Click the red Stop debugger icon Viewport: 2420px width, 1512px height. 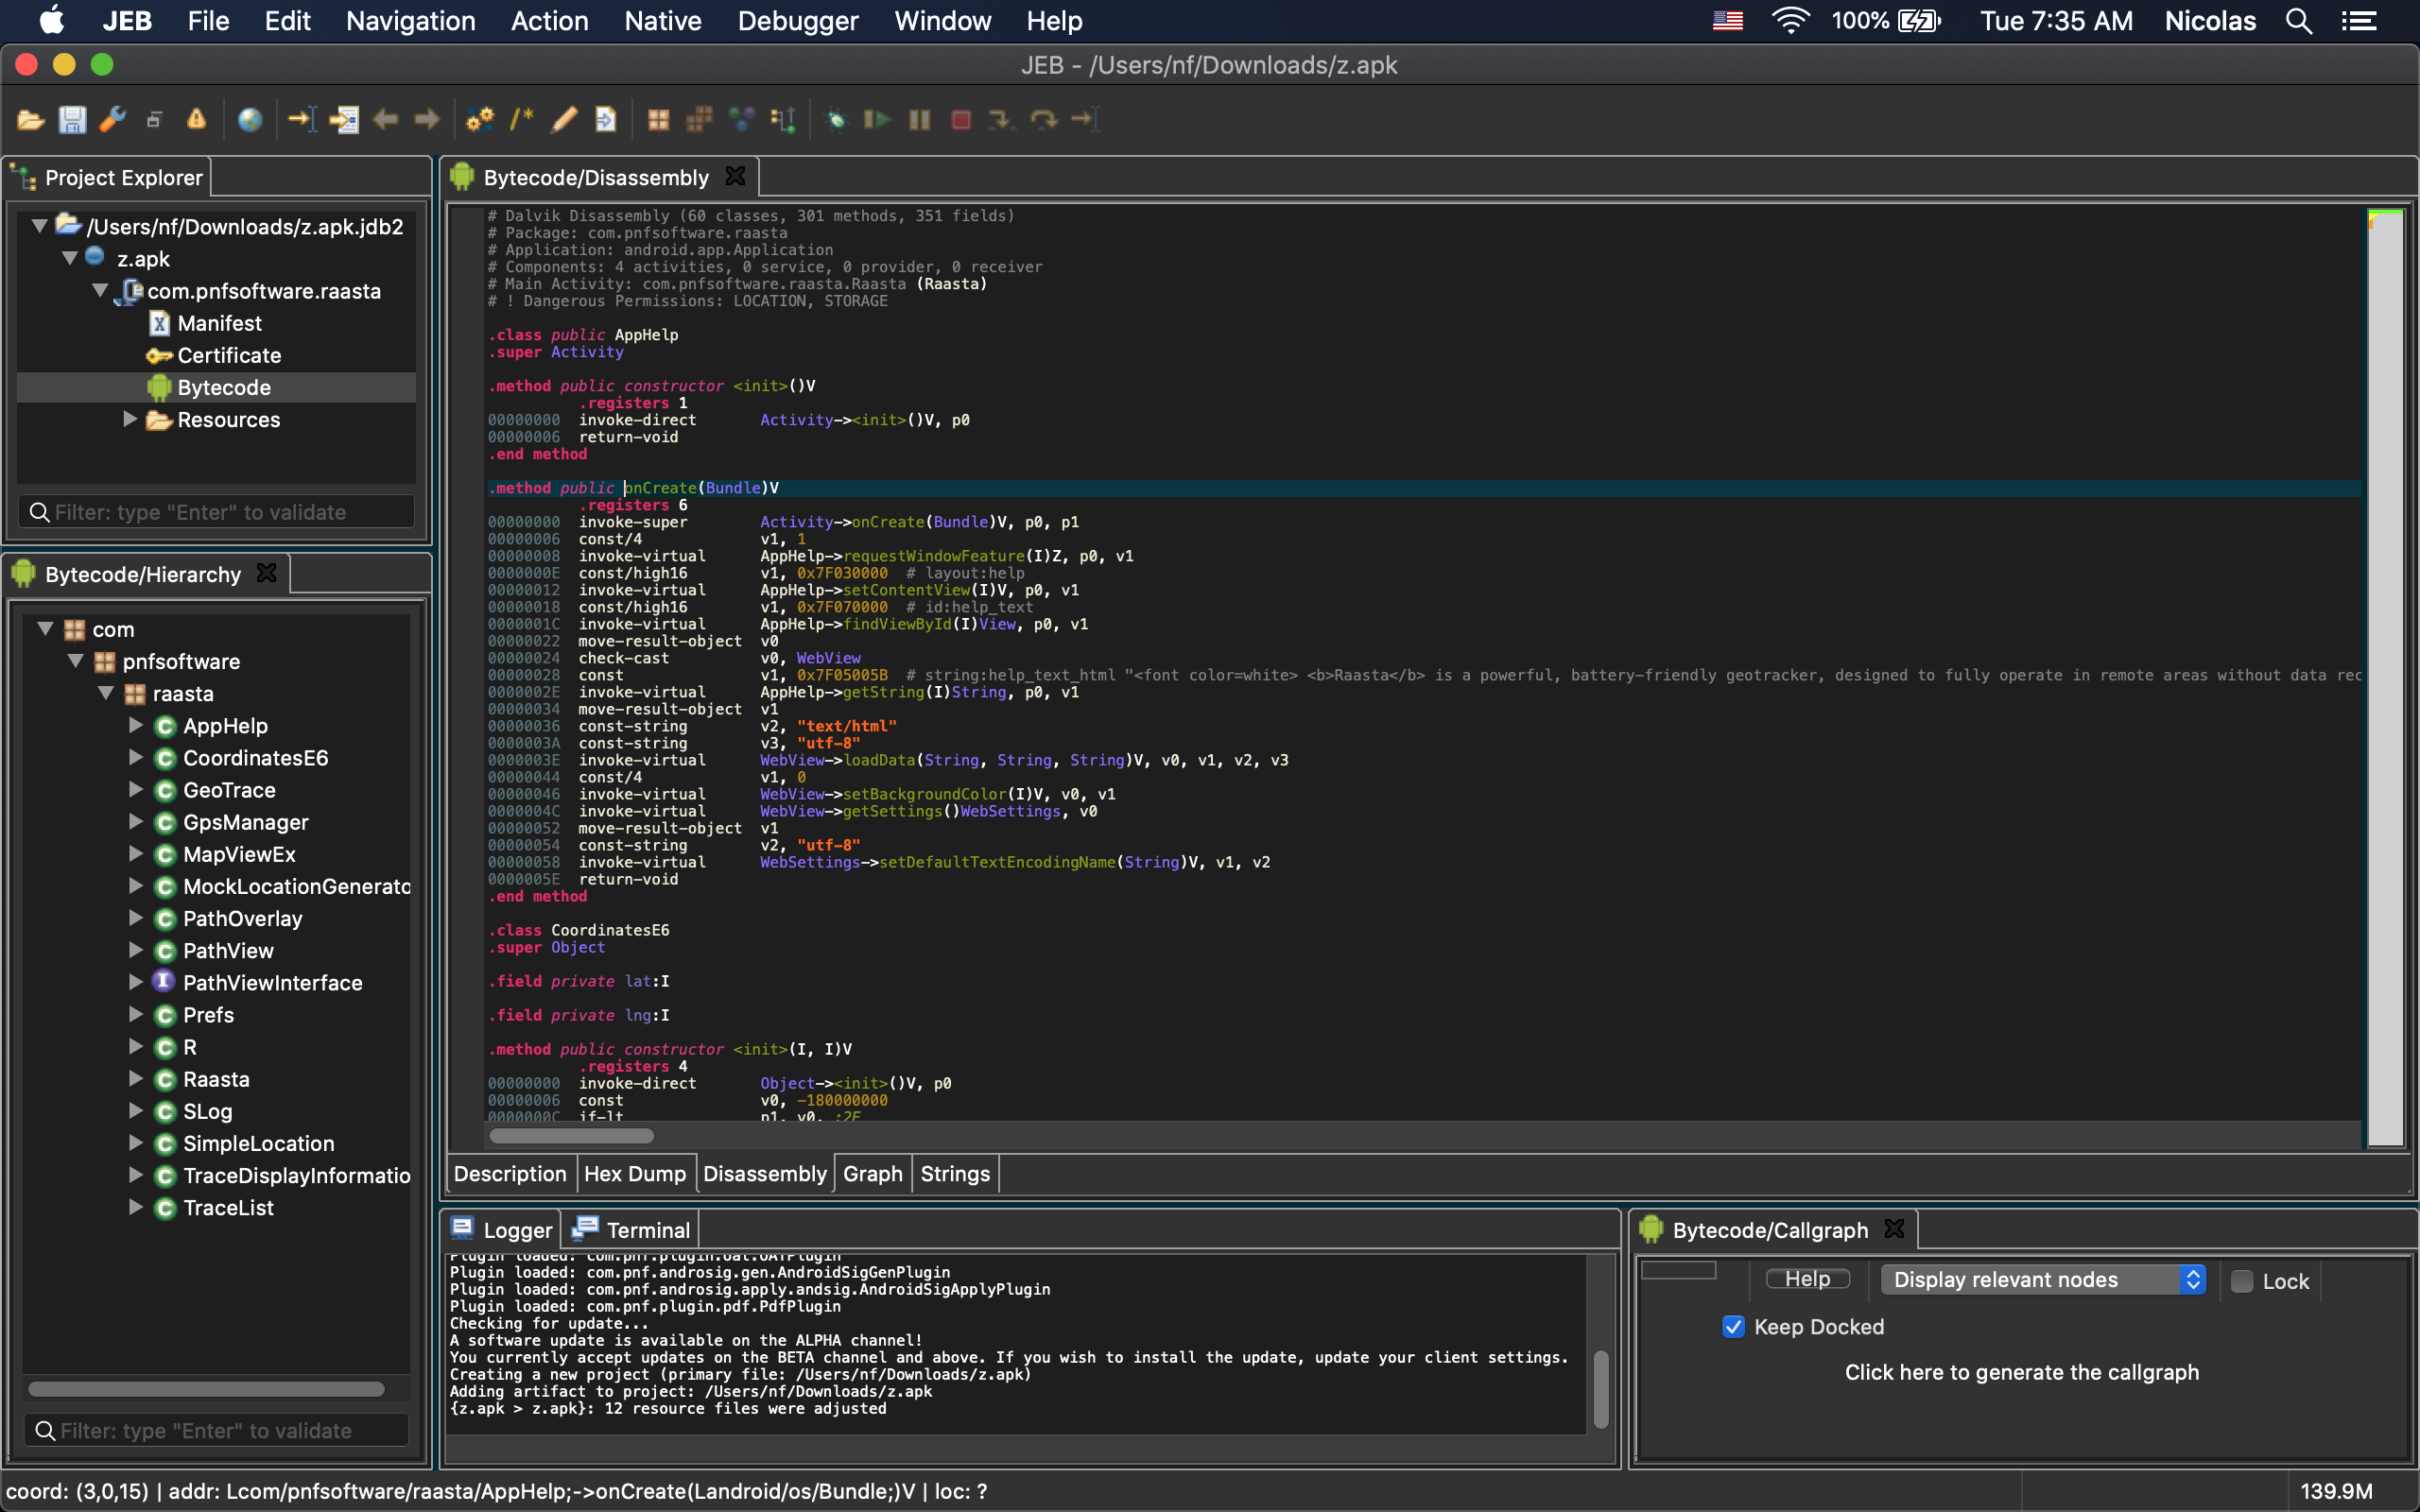coord(961,120)
